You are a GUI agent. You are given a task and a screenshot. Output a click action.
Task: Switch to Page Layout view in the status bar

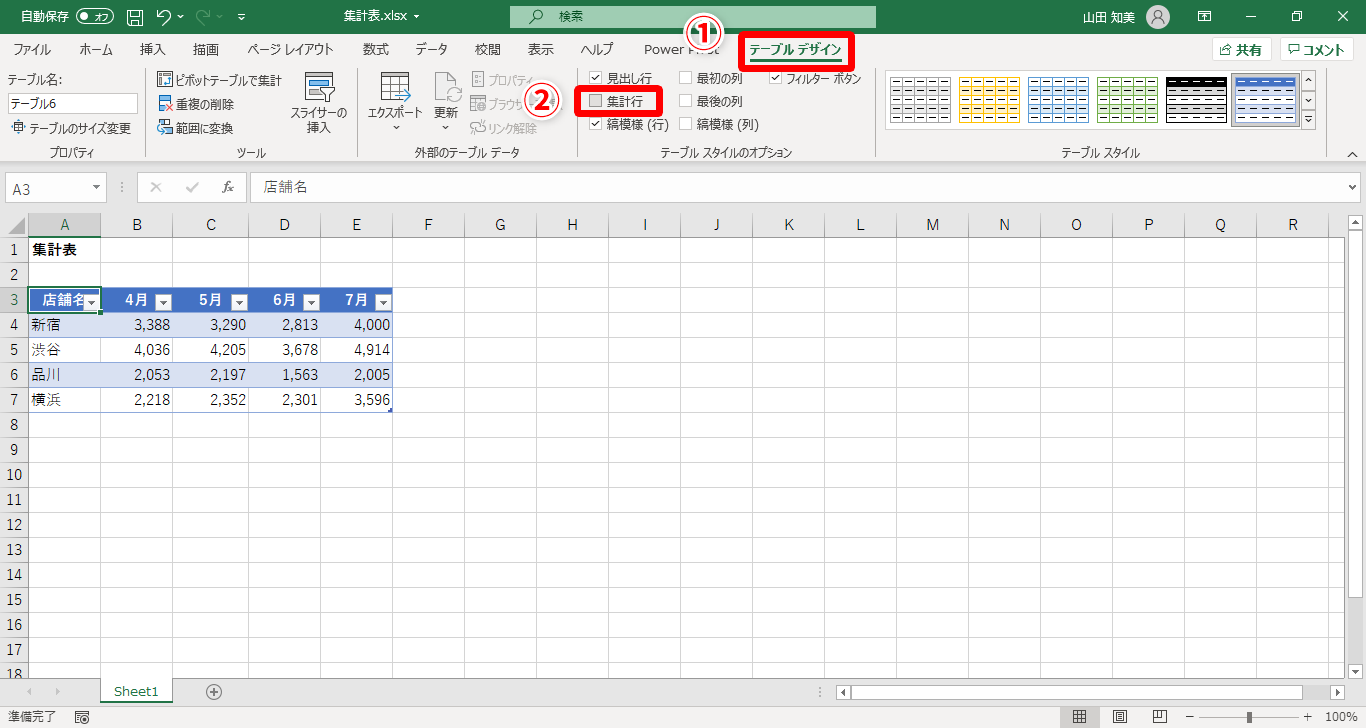click(x=1120, y=717)
